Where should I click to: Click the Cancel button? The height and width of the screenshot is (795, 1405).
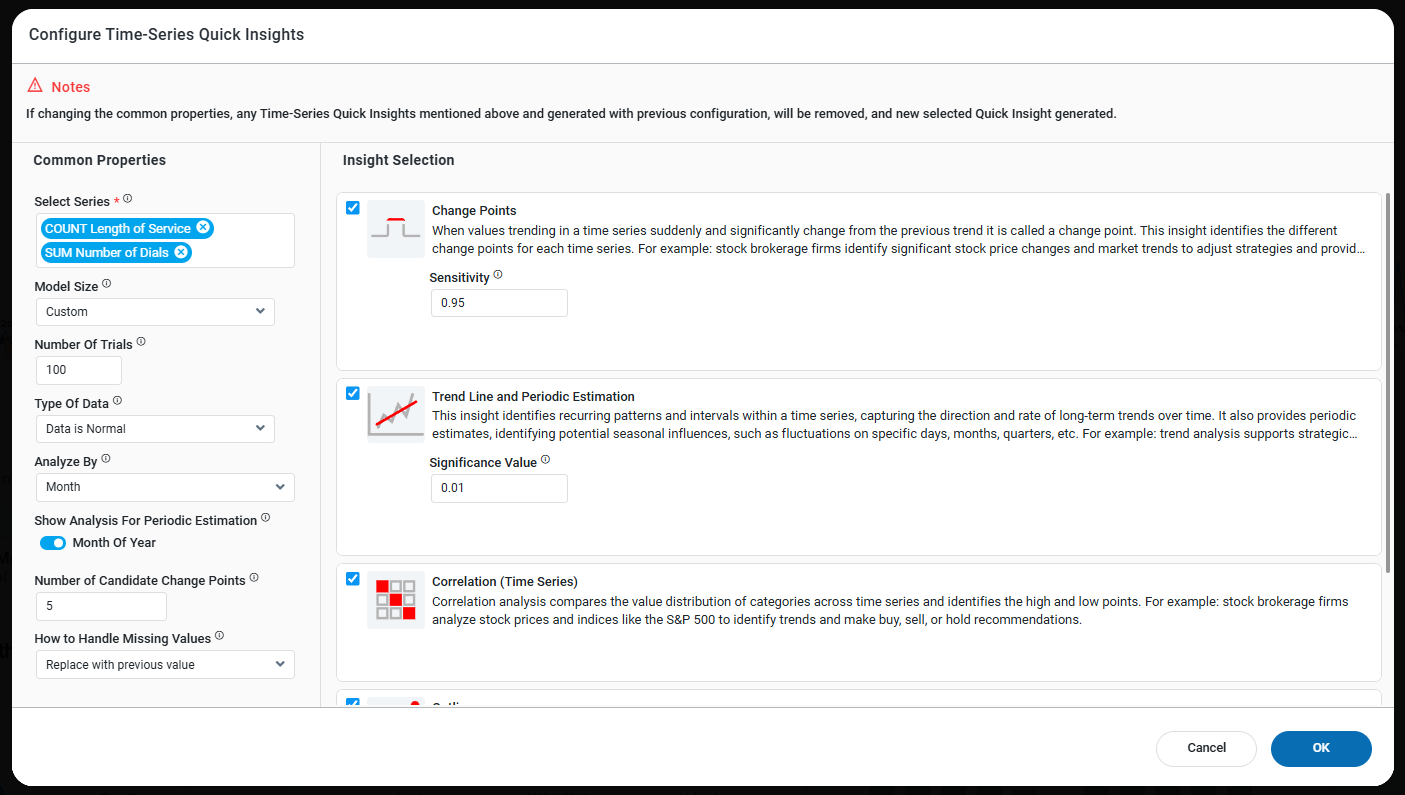[x=1206, y=748]
